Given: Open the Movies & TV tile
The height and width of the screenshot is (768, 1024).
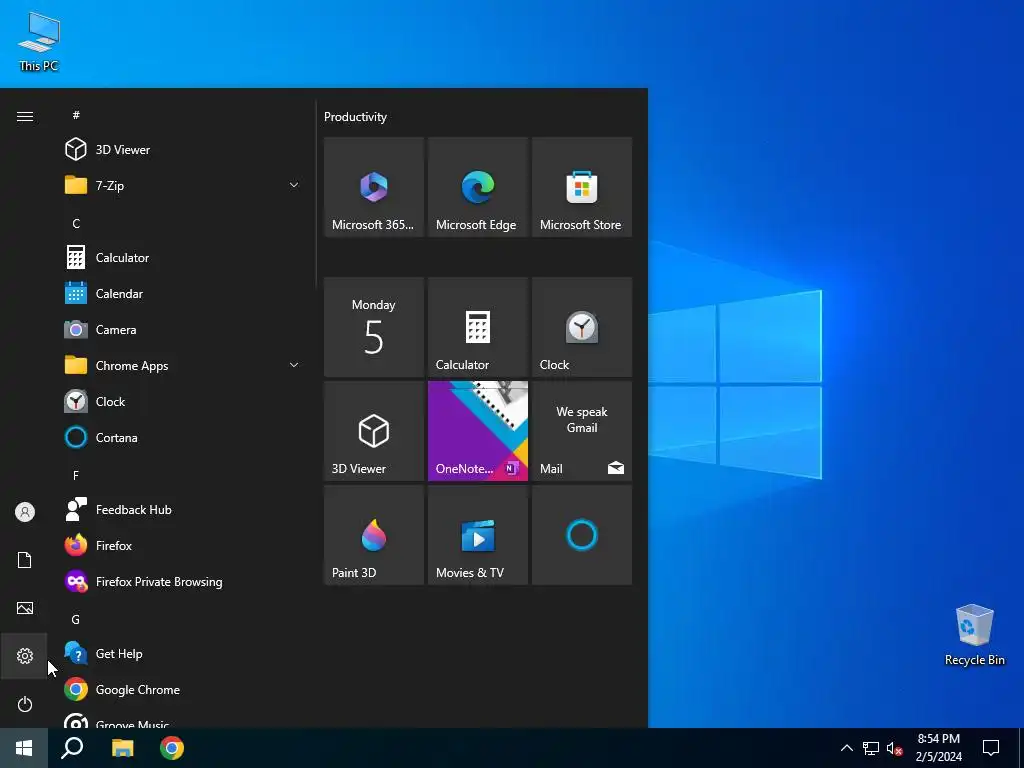Looking at the screenshot, I should [477, 535].
